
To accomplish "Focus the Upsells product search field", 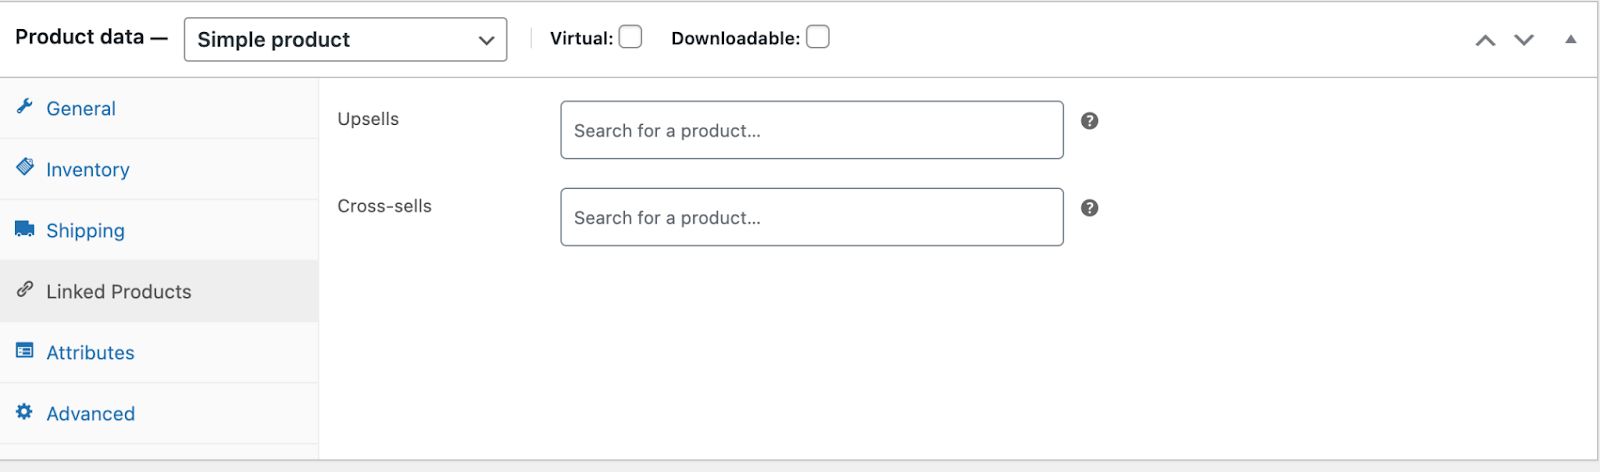I will [x=811, y=130].
